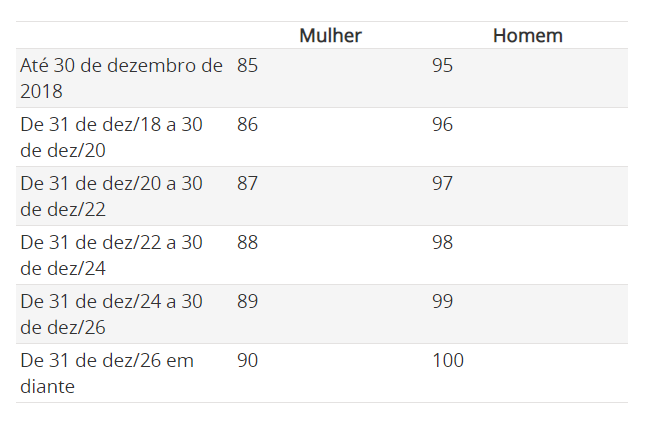Click the value 89 under Mulher
This screenshot has width=650, height=426.
pos(247,301)
